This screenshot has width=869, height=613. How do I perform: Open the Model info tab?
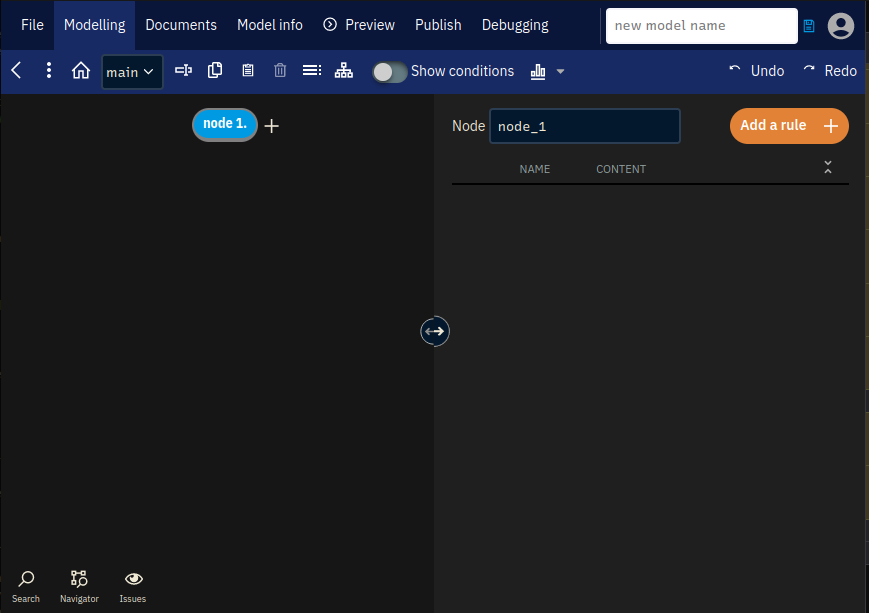[x=270, y=25]
